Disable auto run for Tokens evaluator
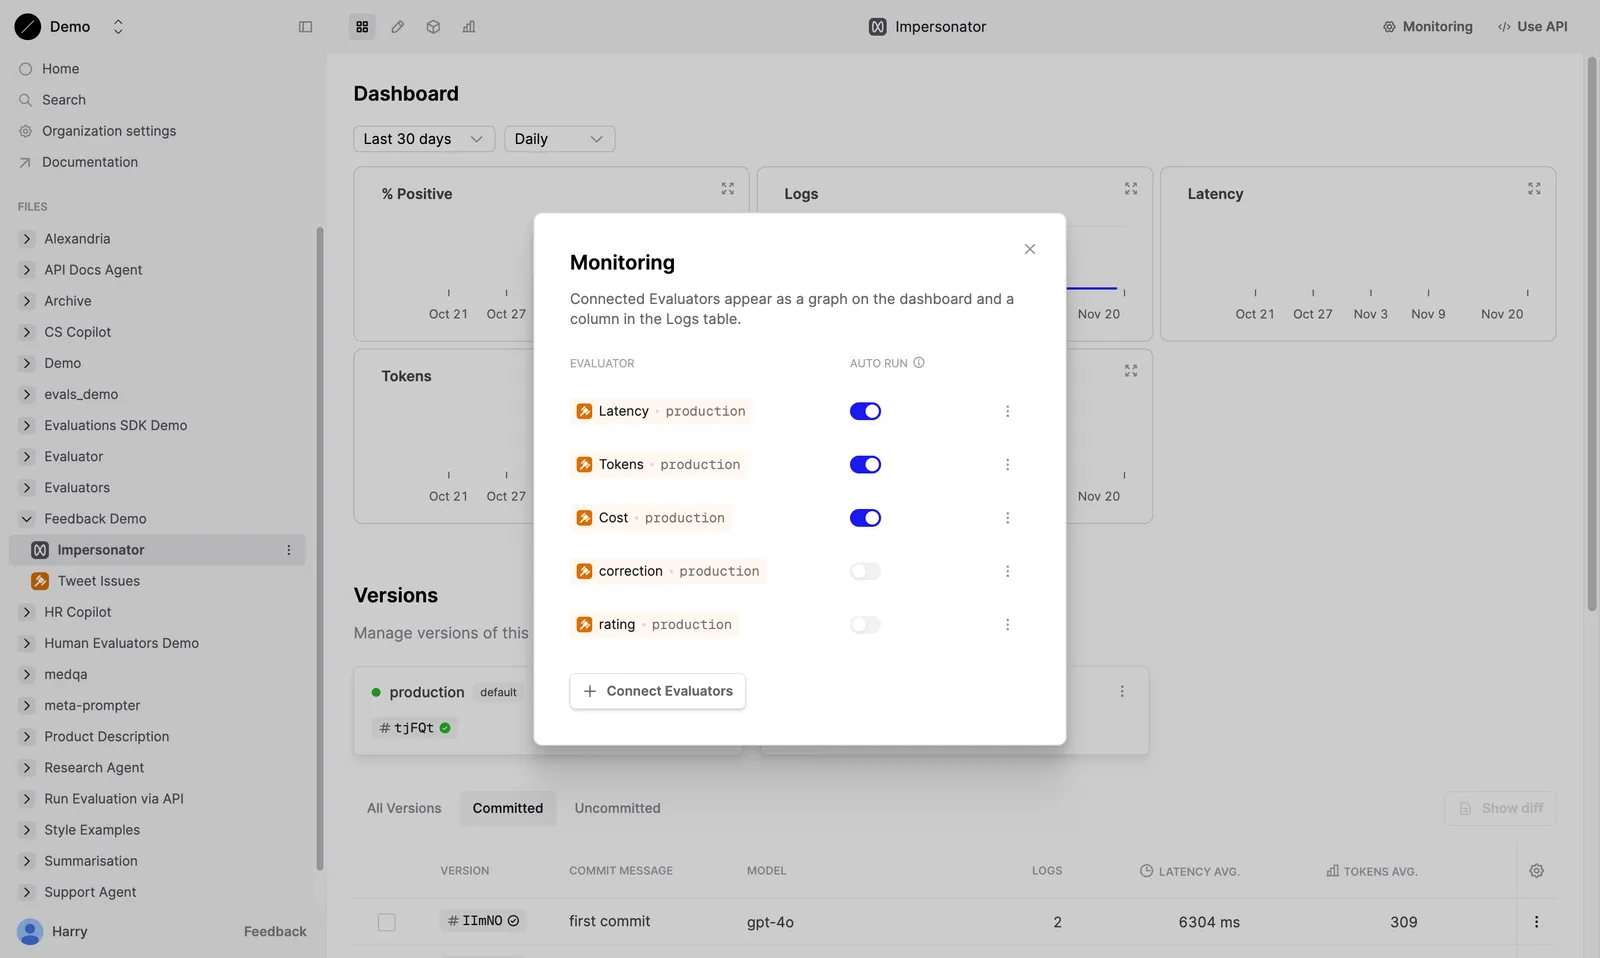The height and width of the screenshot is (958, 1600). click(x=865, y=465)
